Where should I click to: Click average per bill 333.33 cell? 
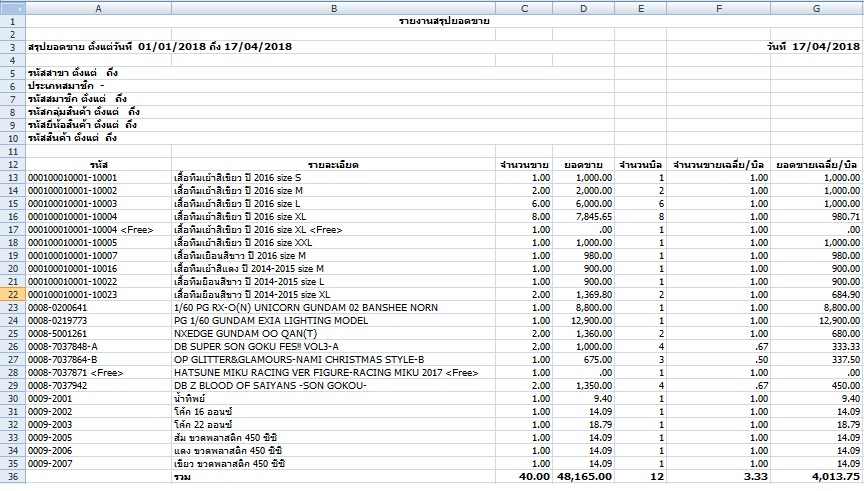(x=817, y=347)
